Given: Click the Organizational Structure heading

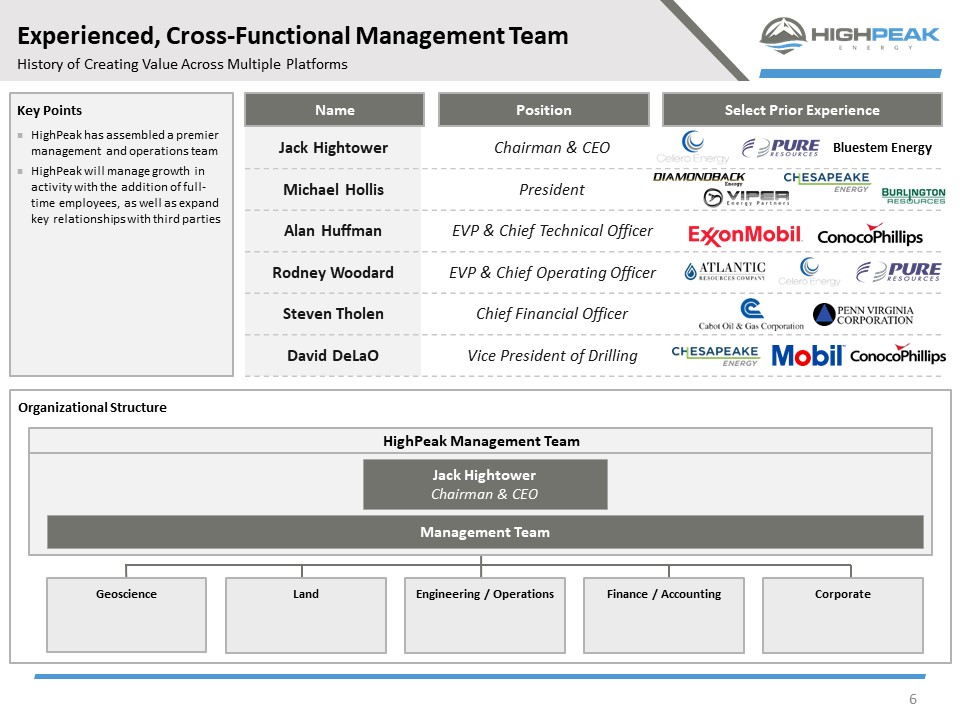Looking at the screenshot, I should [x=92, y=408].
